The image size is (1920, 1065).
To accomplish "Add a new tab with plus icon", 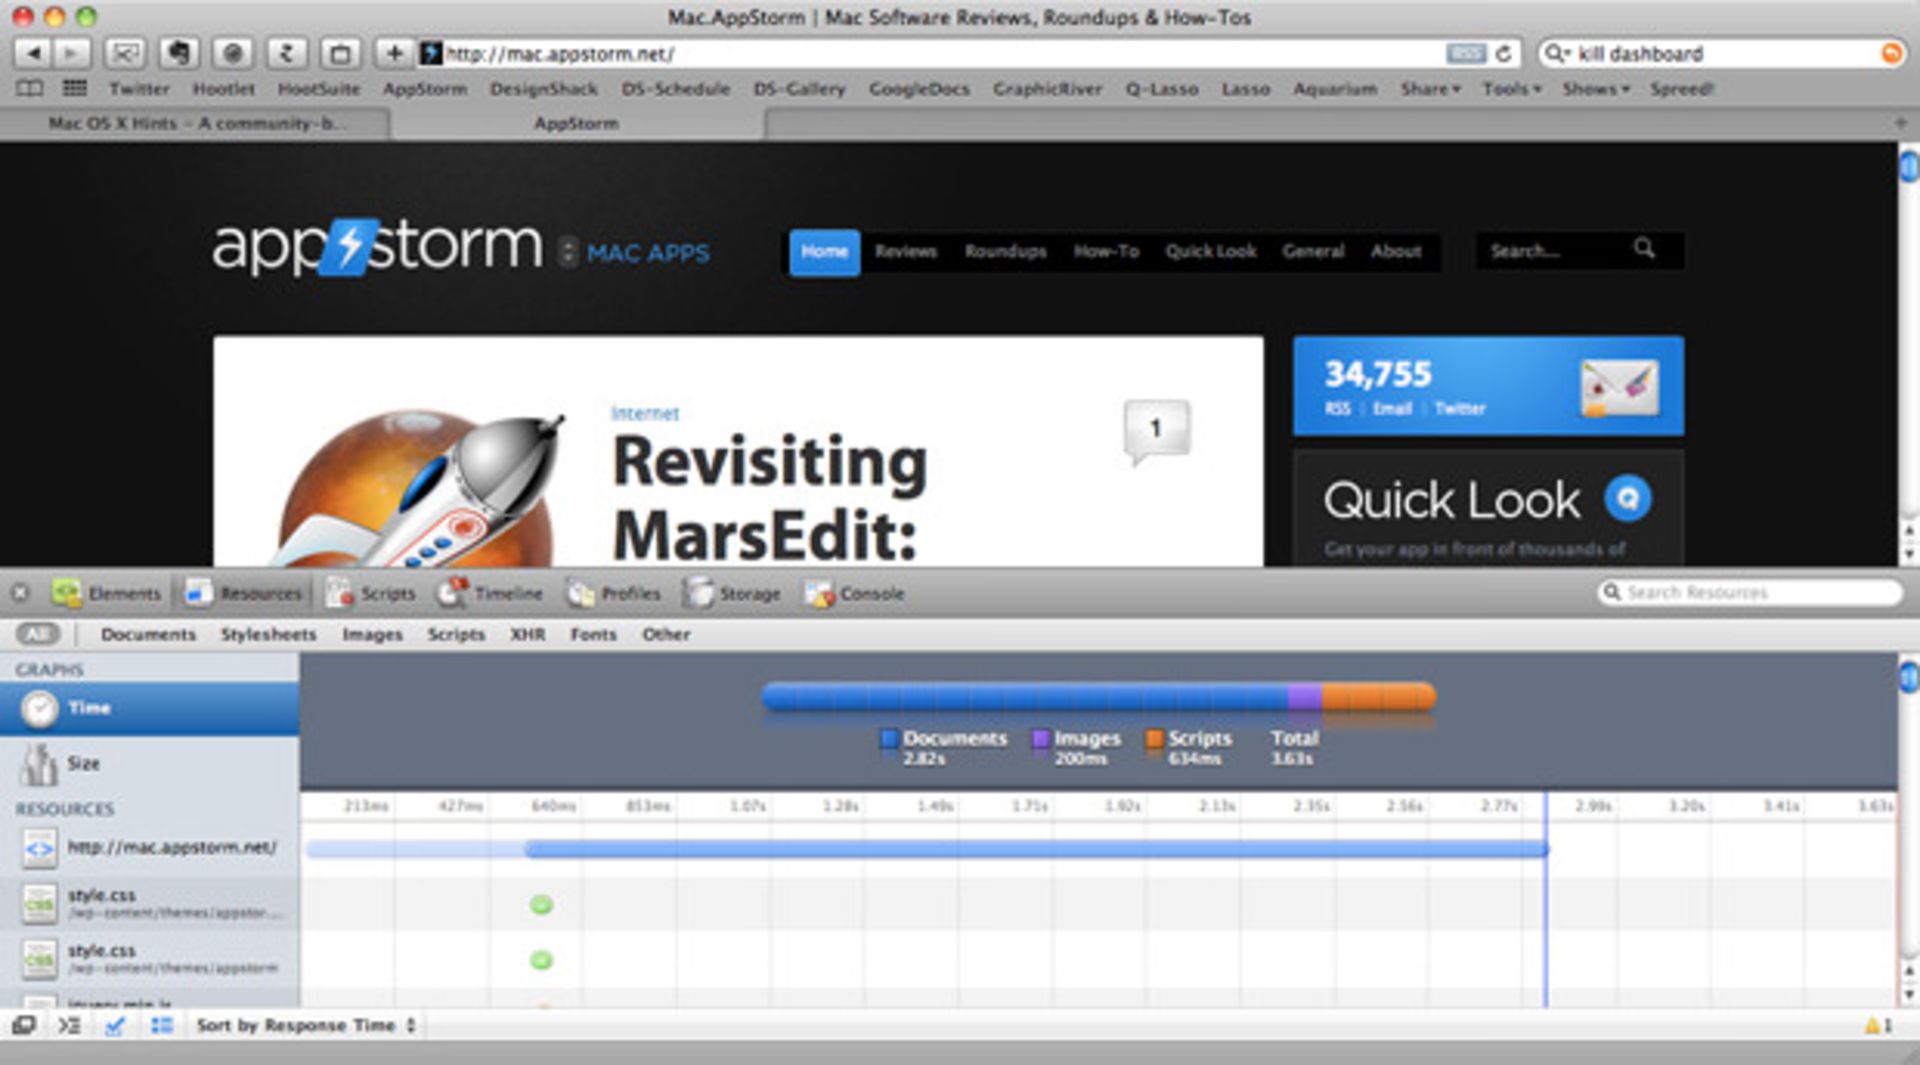I will click(x=1900, y=123).
